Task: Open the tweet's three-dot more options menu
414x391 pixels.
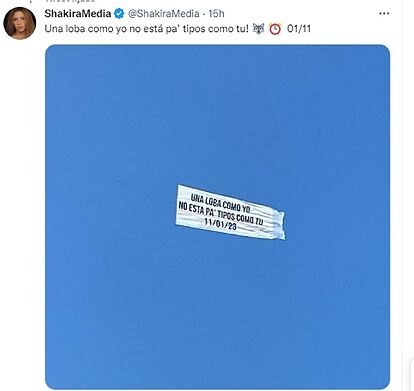Action: pos(384,14)
